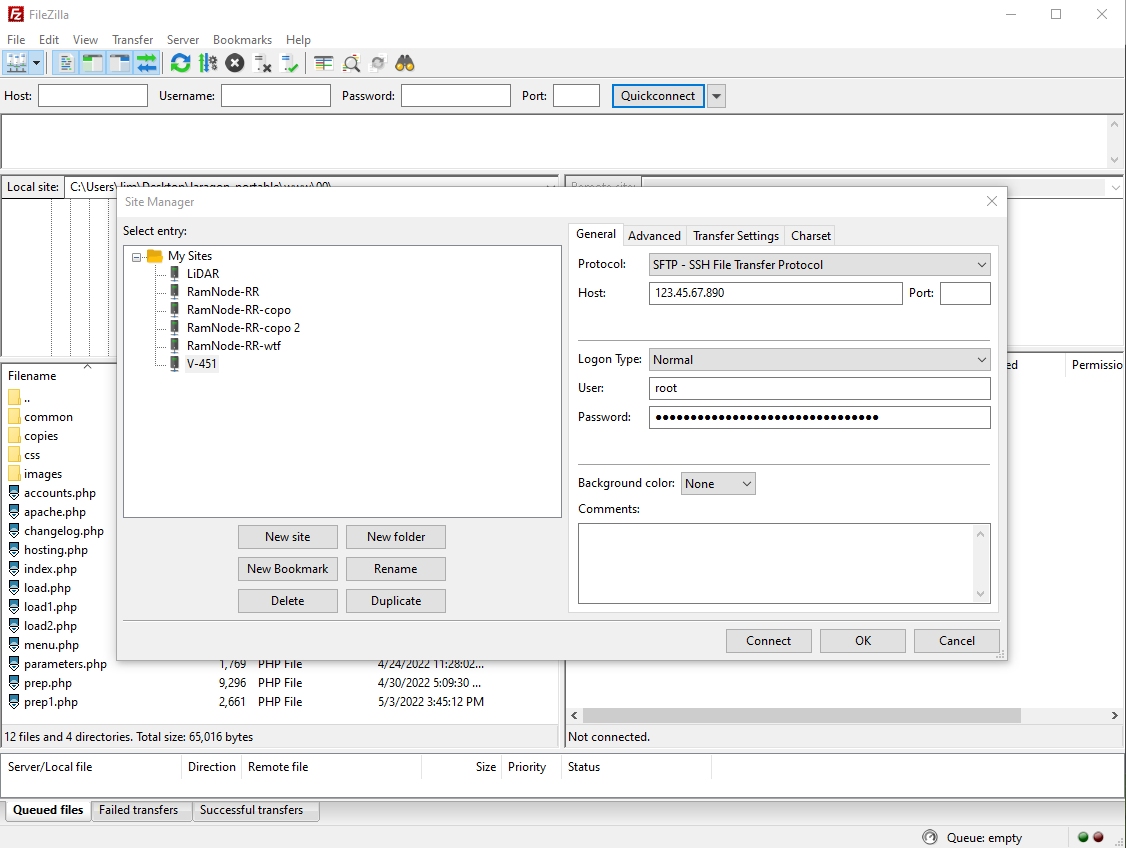Sort local files by Filename column
The image size is (1126, 848).
click(x=32, y=376)
